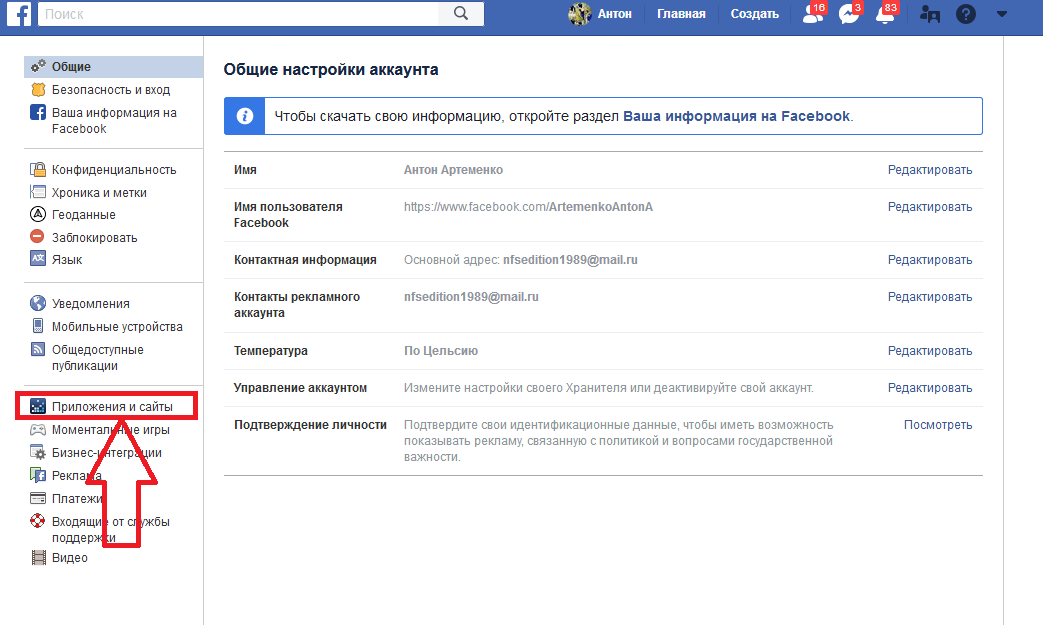
Task: Click the Уведомления globe icon
Action: (x=38, y=303)
